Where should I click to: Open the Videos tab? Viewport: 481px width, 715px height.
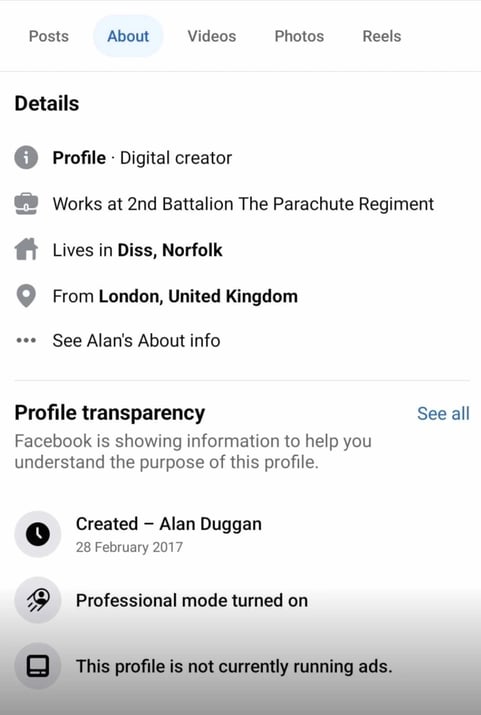pyautogui.click(x=212, y=36)
